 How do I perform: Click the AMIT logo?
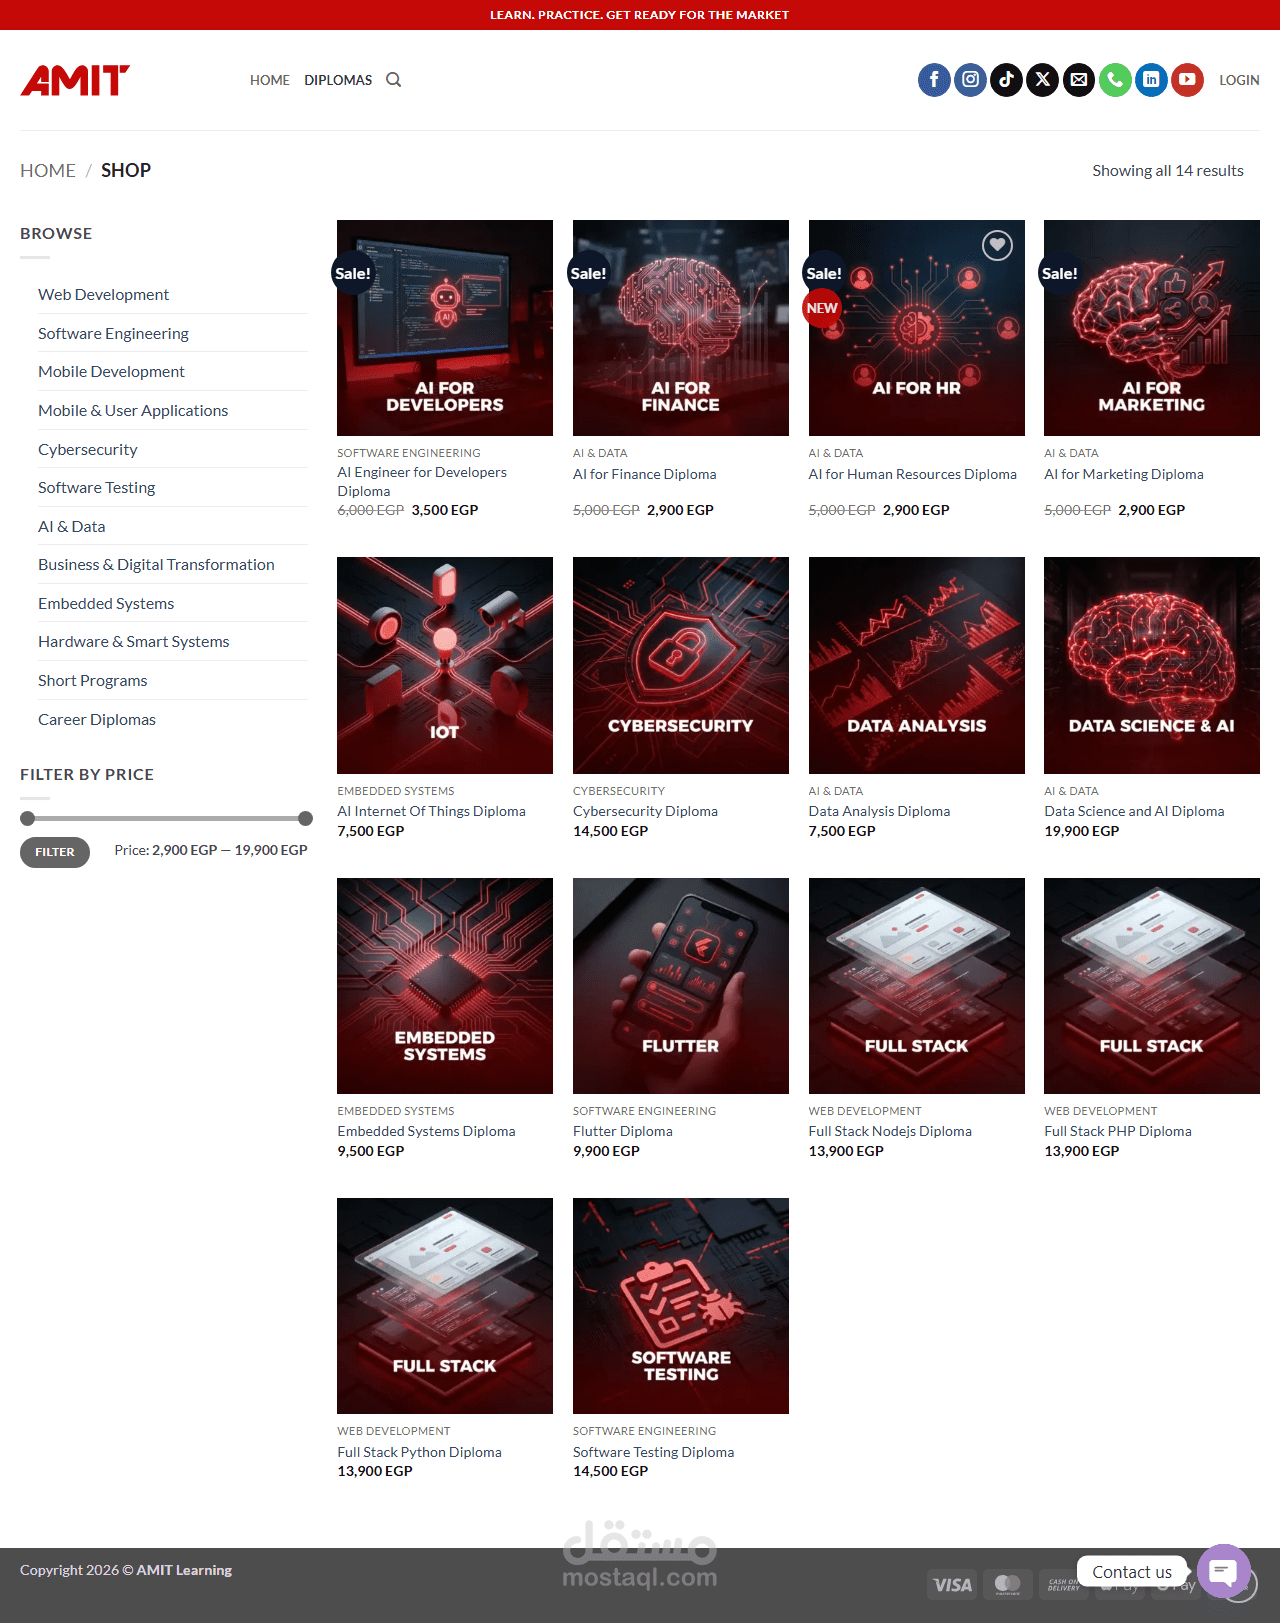pyautogui.click(x=75, y=80)
